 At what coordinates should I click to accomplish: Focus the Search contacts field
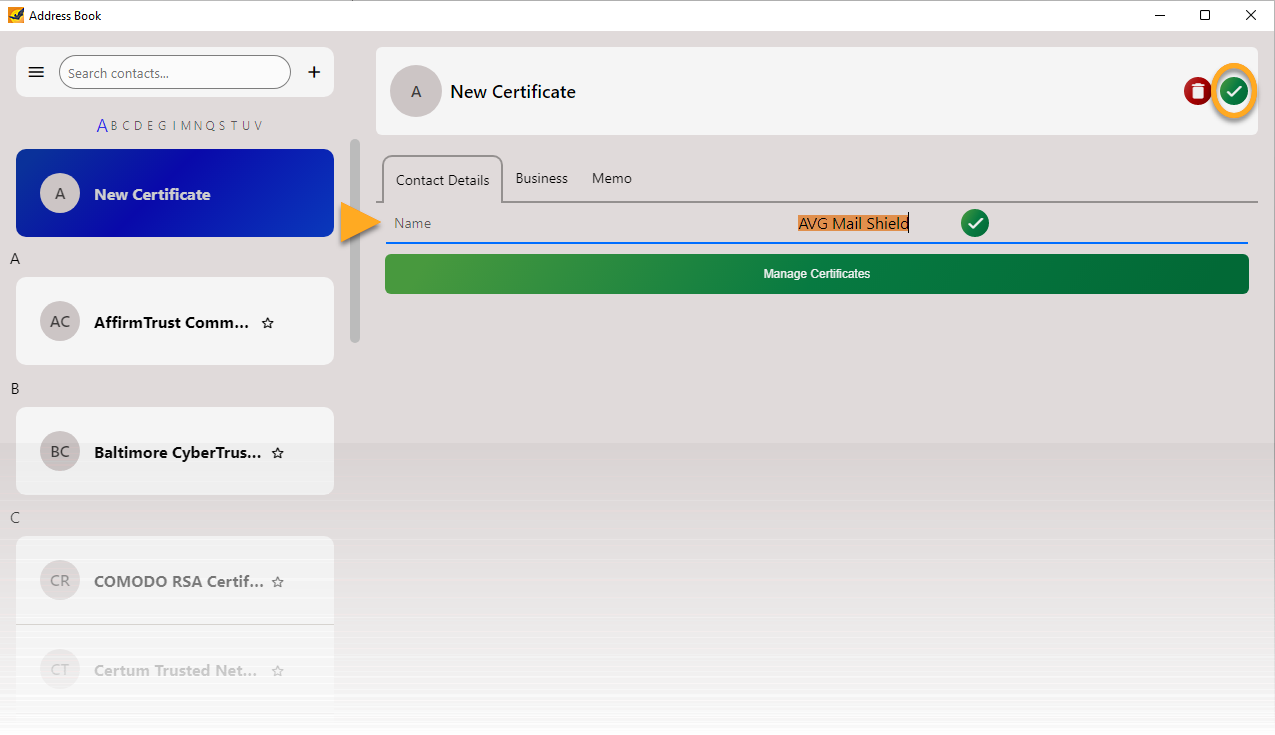coord(175,73)
